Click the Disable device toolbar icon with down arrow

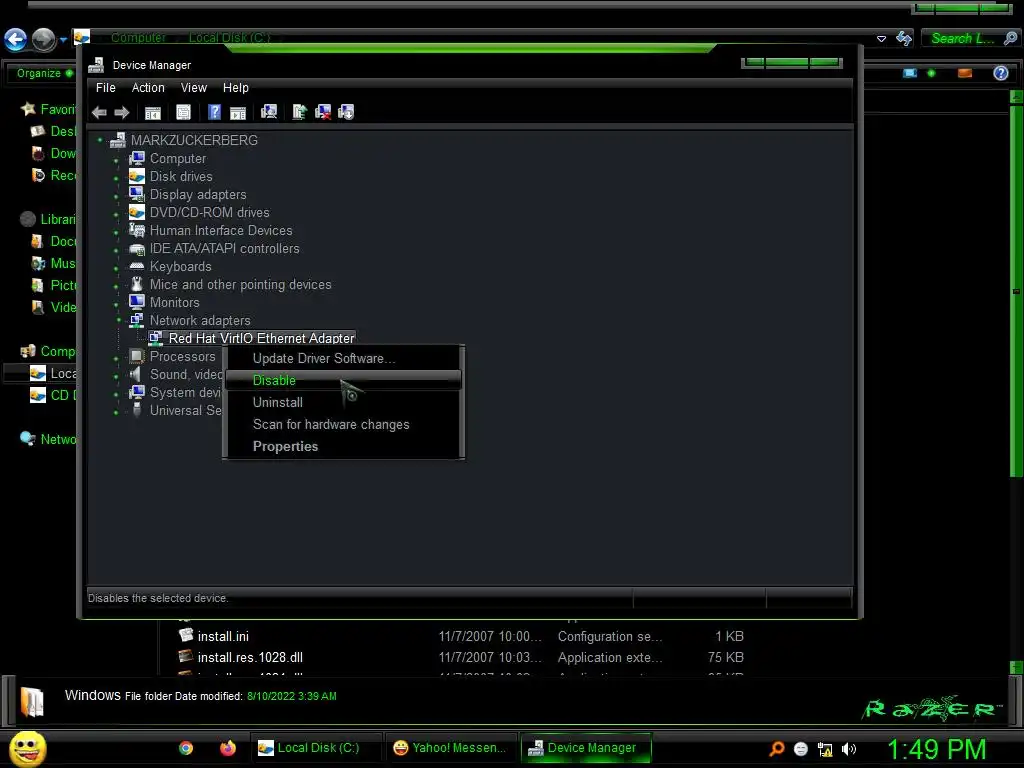pos(346,112)
